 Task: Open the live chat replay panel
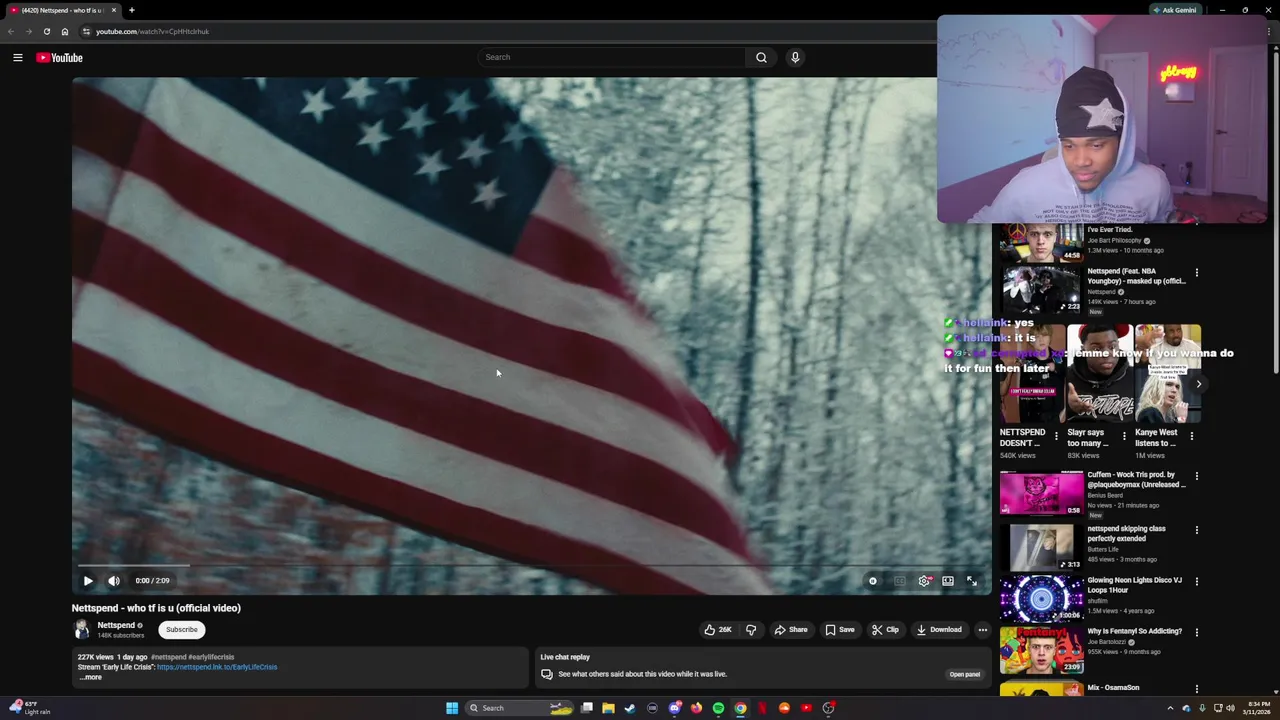[x=964, y=674]
